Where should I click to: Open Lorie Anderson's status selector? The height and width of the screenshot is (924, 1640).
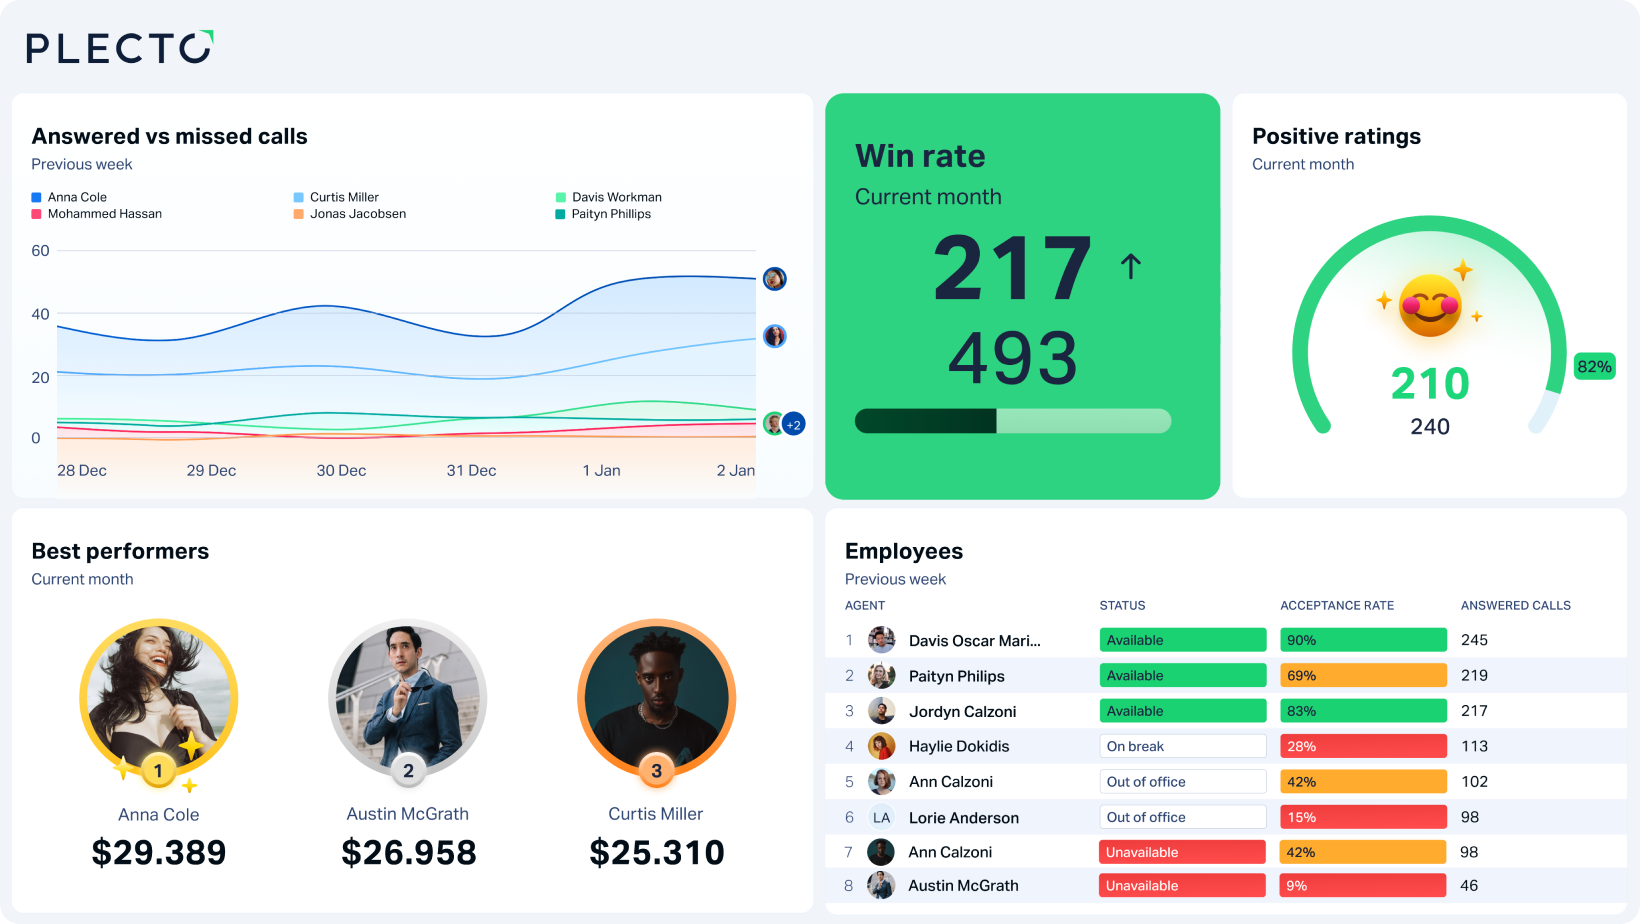(1183, 817)
